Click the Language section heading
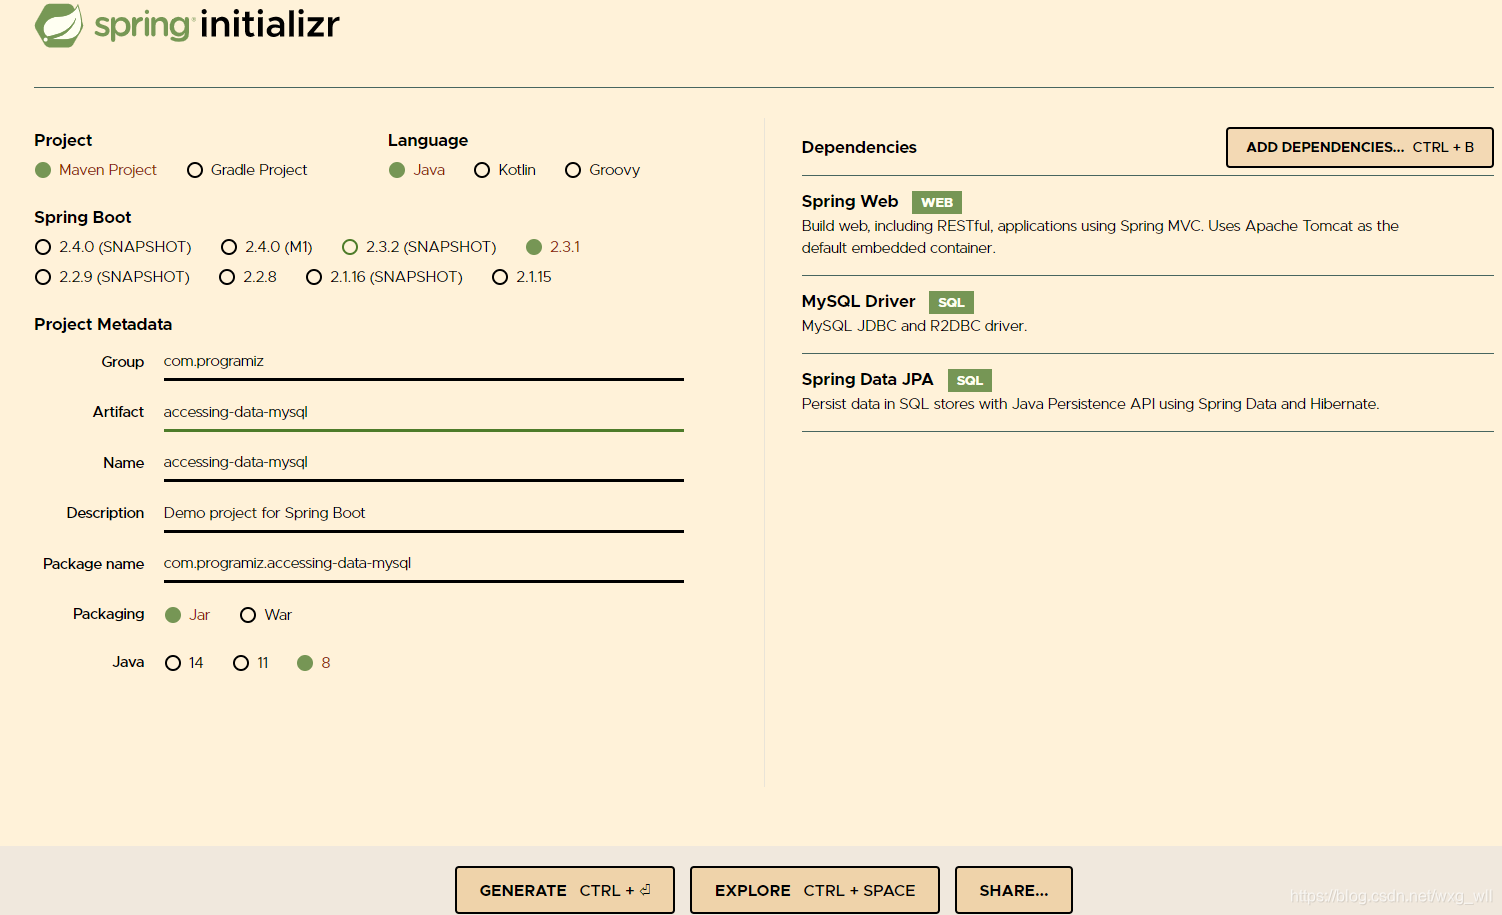 [428, 140]
